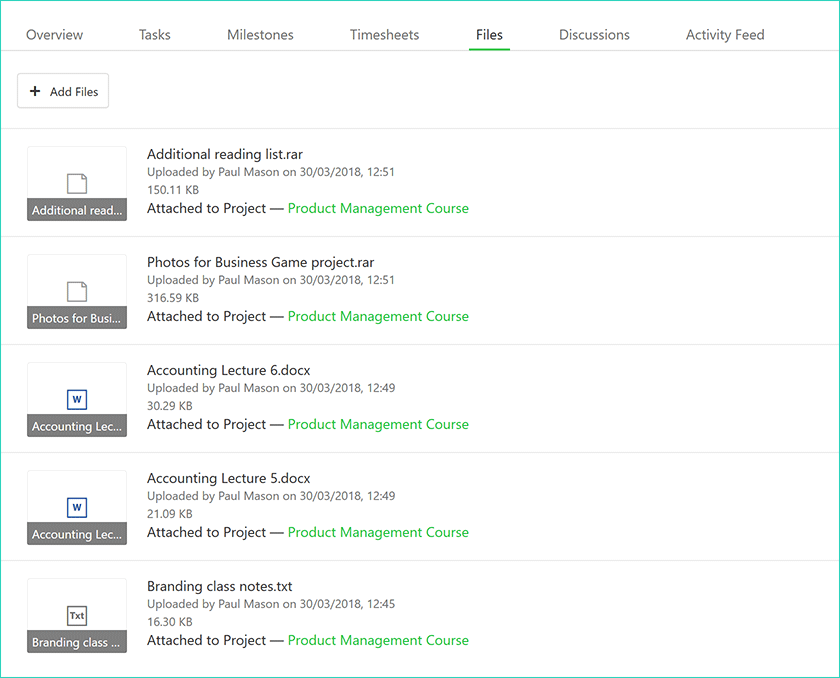Open the Timesheets tab
The image size is (840, 678).
click(384, 35)
